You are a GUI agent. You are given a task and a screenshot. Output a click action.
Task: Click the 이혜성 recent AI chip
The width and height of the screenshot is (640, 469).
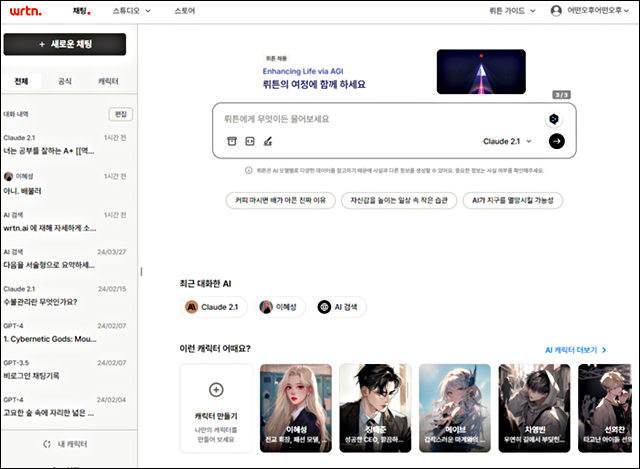(280, 307)
